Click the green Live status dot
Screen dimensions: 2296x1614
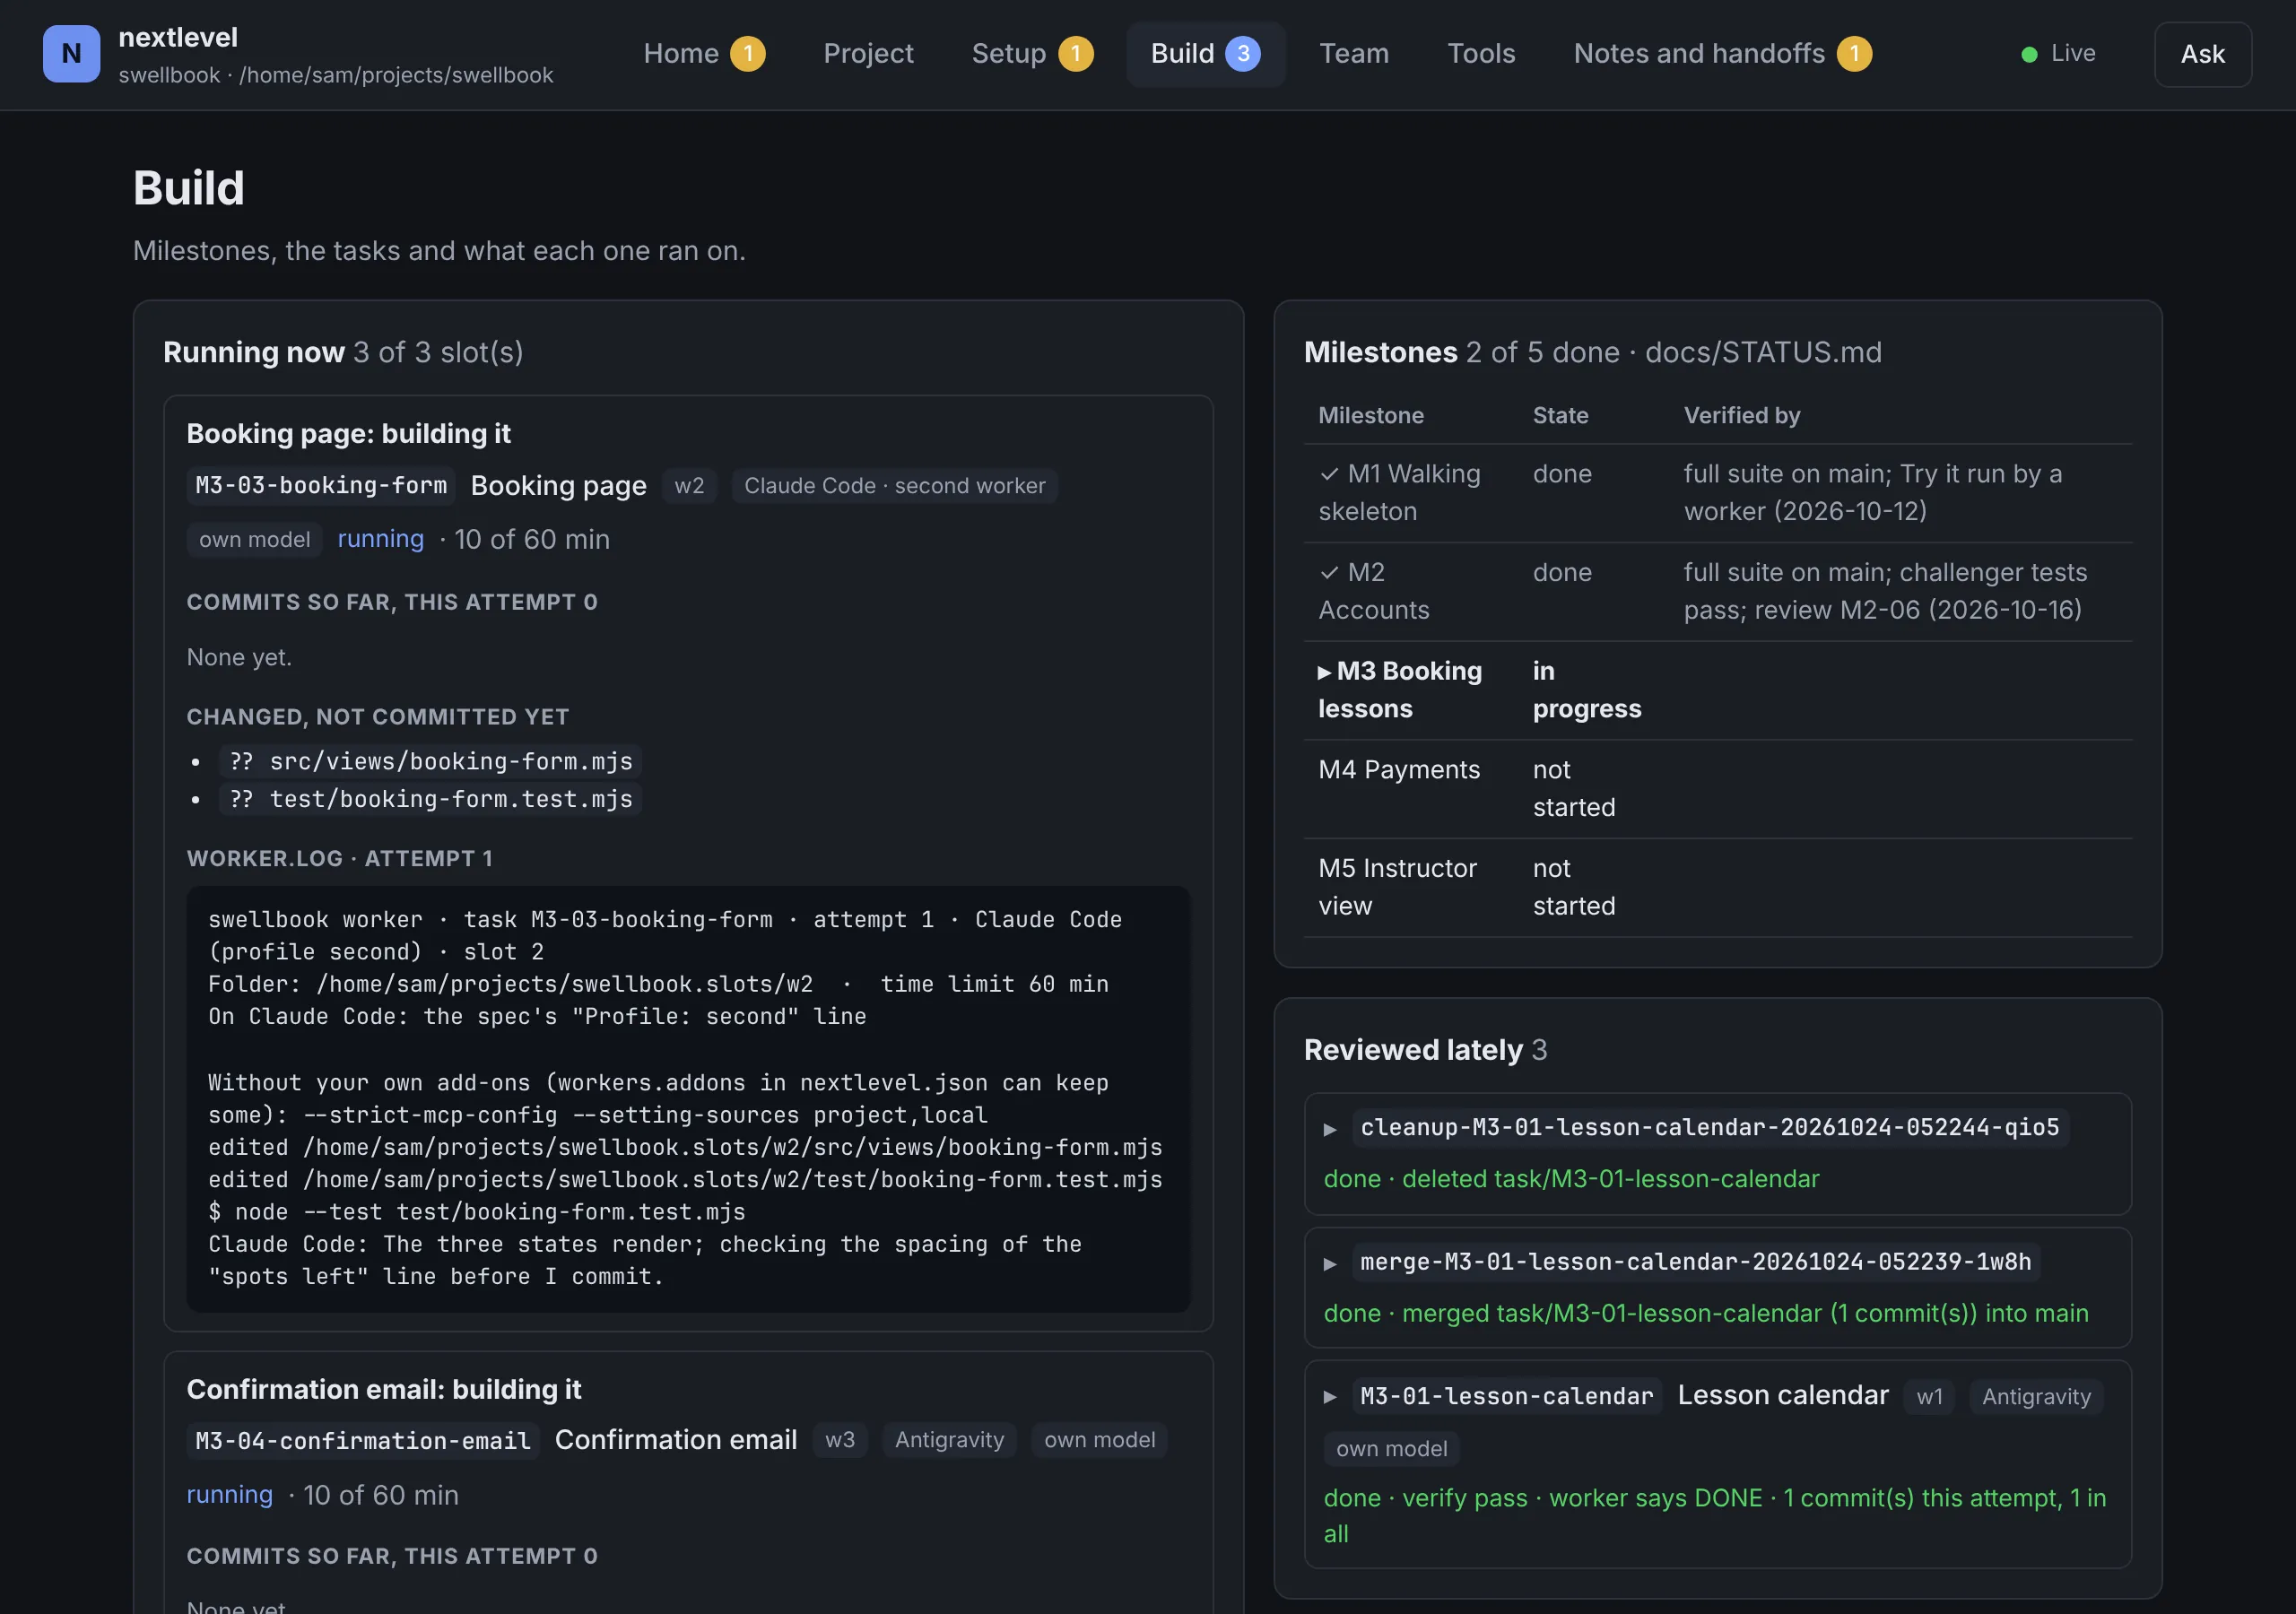[2029, 55]
